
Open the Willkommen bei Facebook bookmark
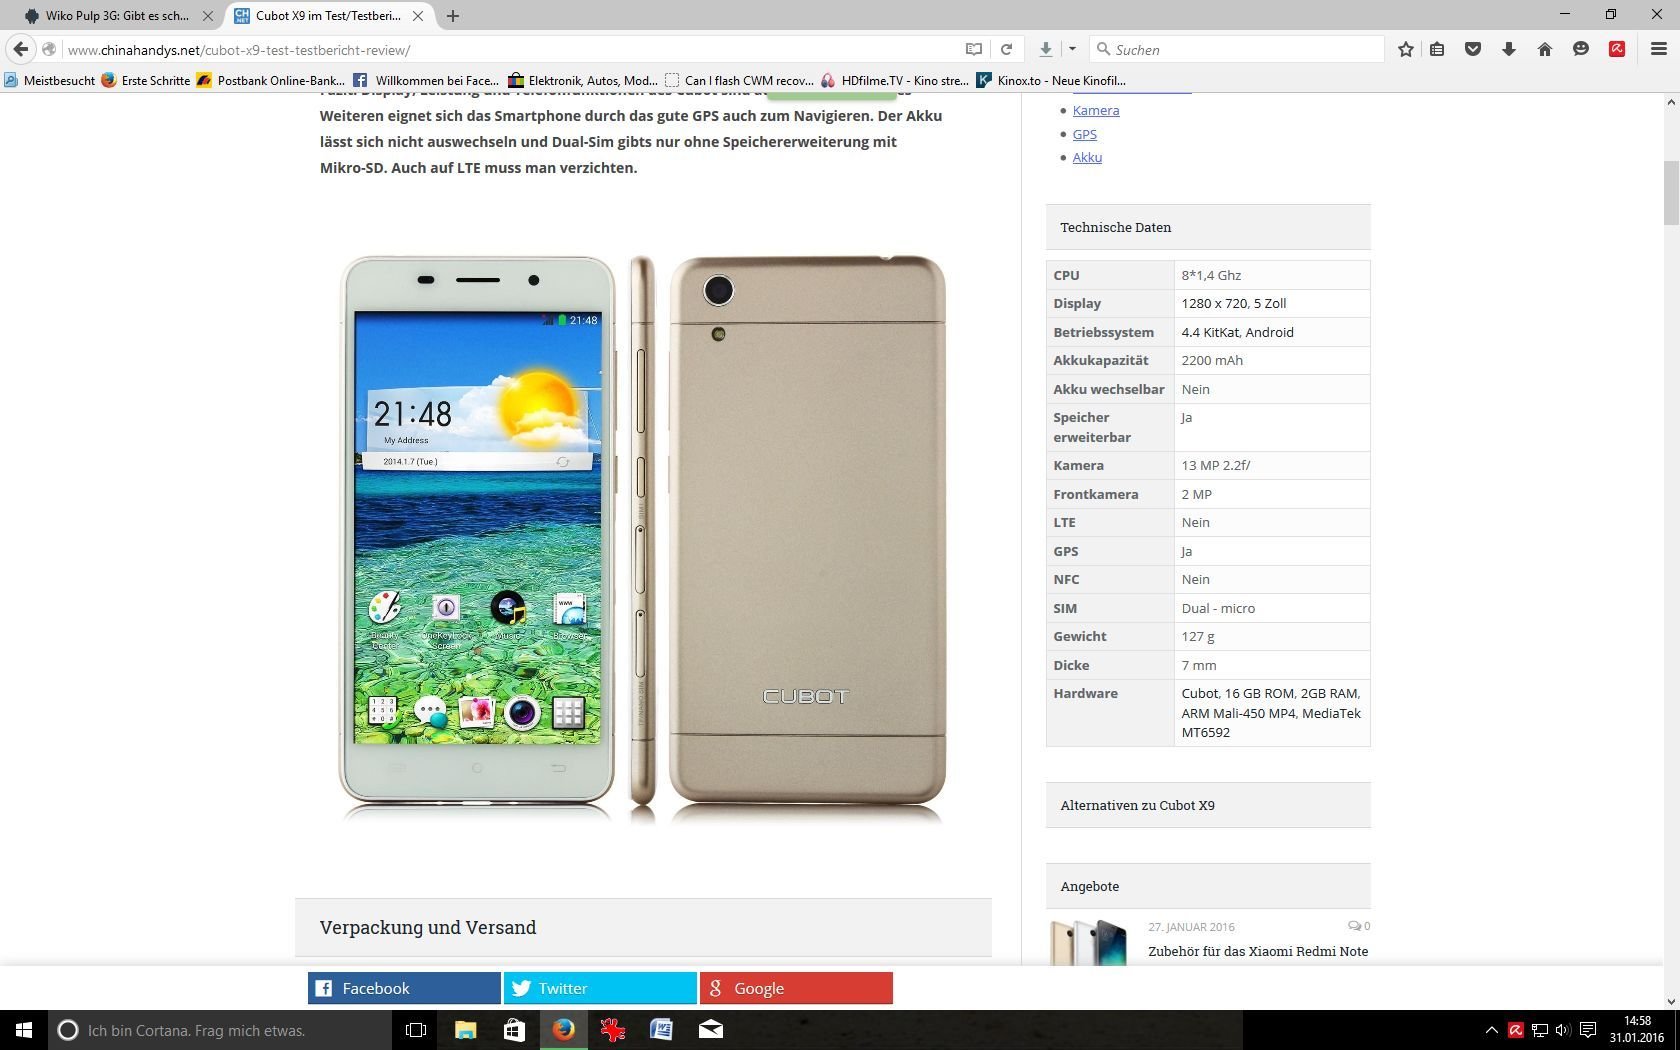pyautogui.click(x=425, y=80)
